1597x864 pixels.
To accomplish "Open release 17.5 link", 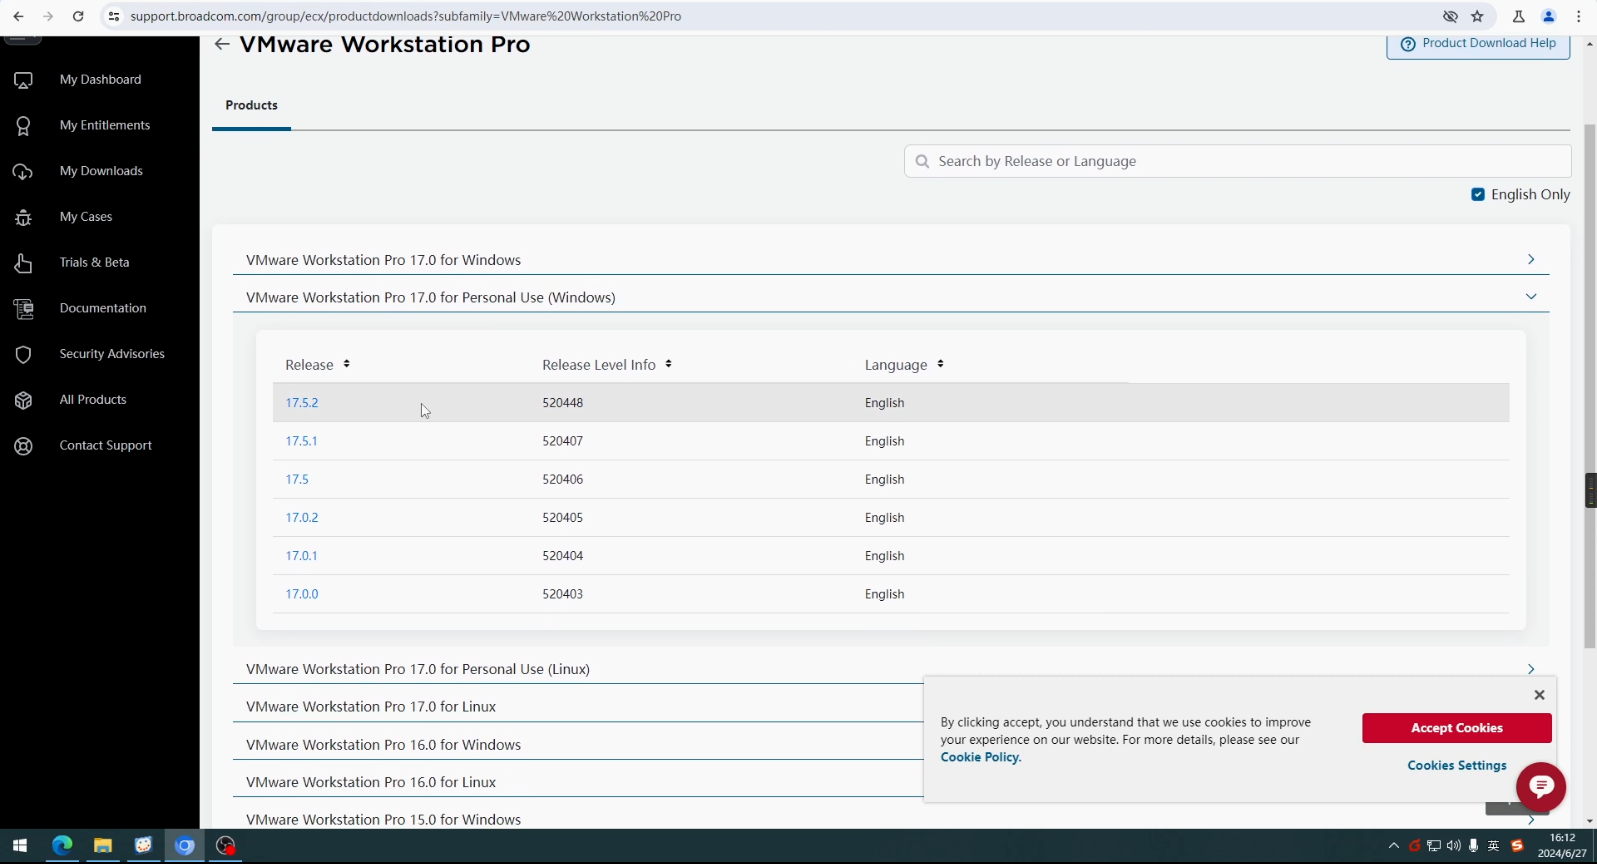I will coord(297,480).
